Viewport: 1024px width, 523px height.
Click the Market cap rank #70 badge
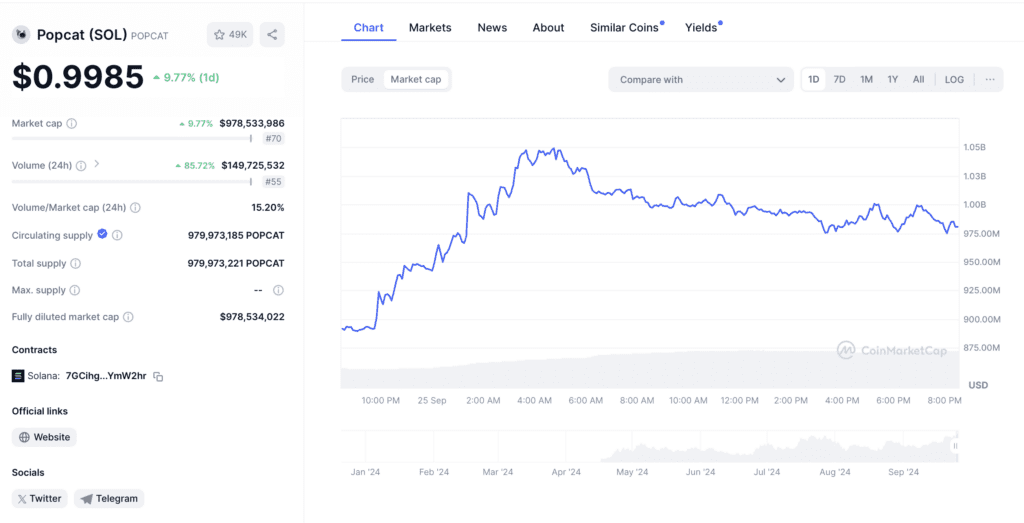tap(274, 139)
